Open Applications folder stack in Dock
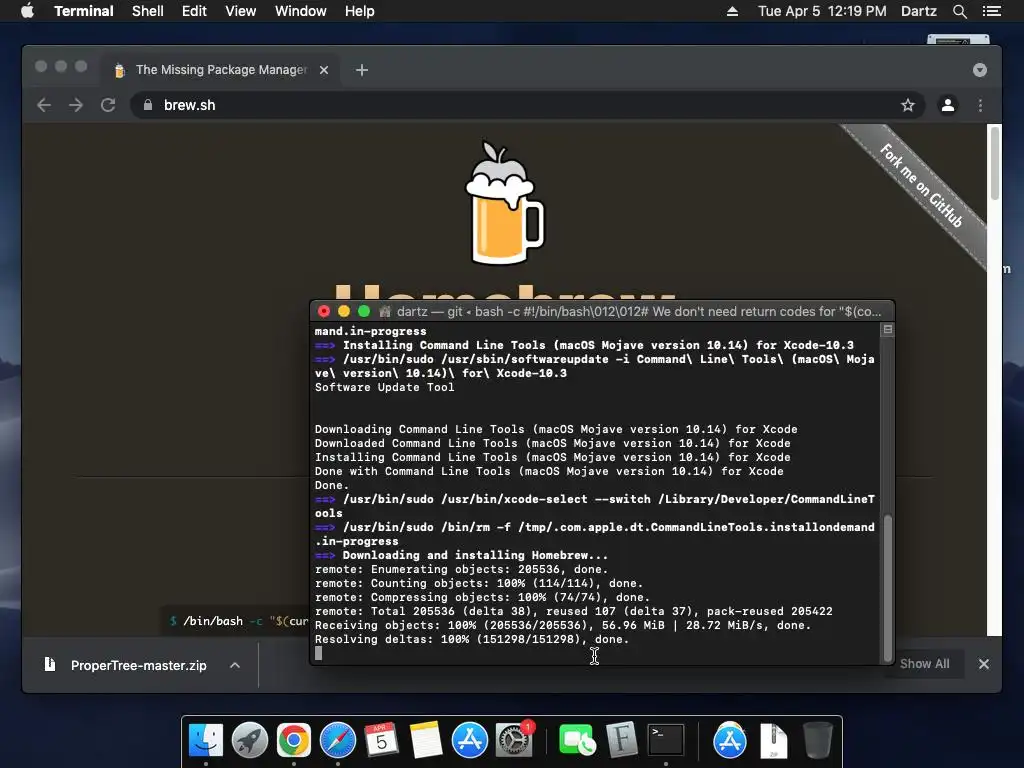This screenshot has height=768, width=1024. 729,740
